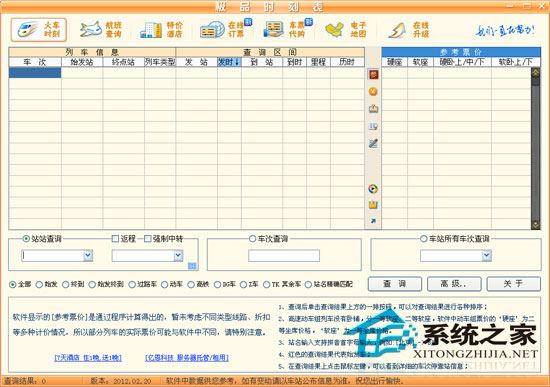This screenshot has width=550, height=387.
Task: Click the 软卧上/下 column header
Action: click(516, 62)
